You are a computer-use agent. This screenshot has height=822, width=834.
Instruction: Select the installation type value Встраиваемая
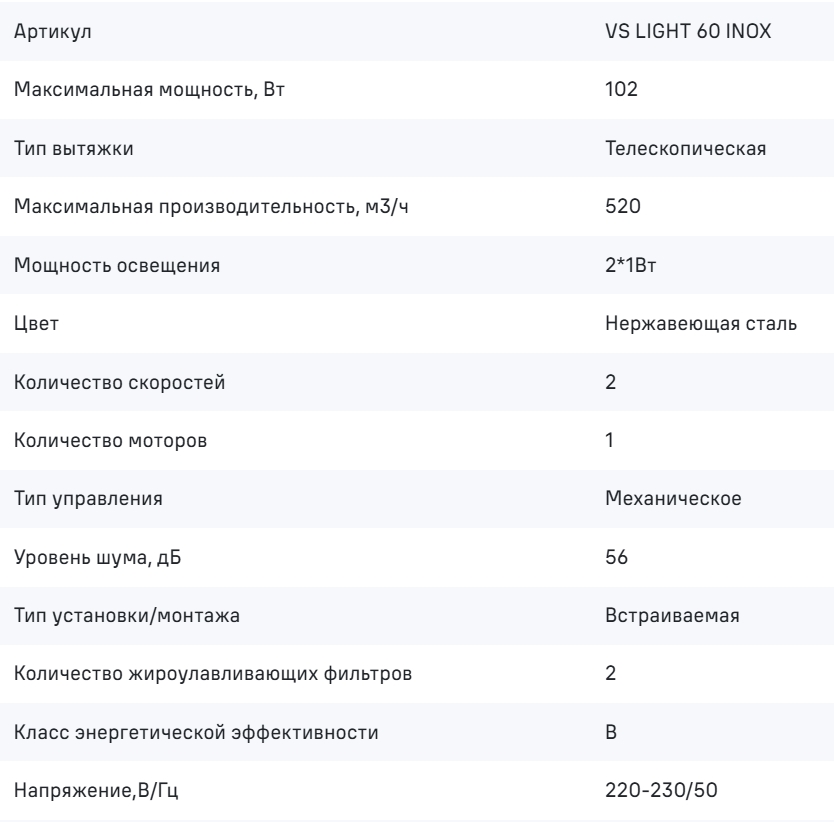pos(672,616)
